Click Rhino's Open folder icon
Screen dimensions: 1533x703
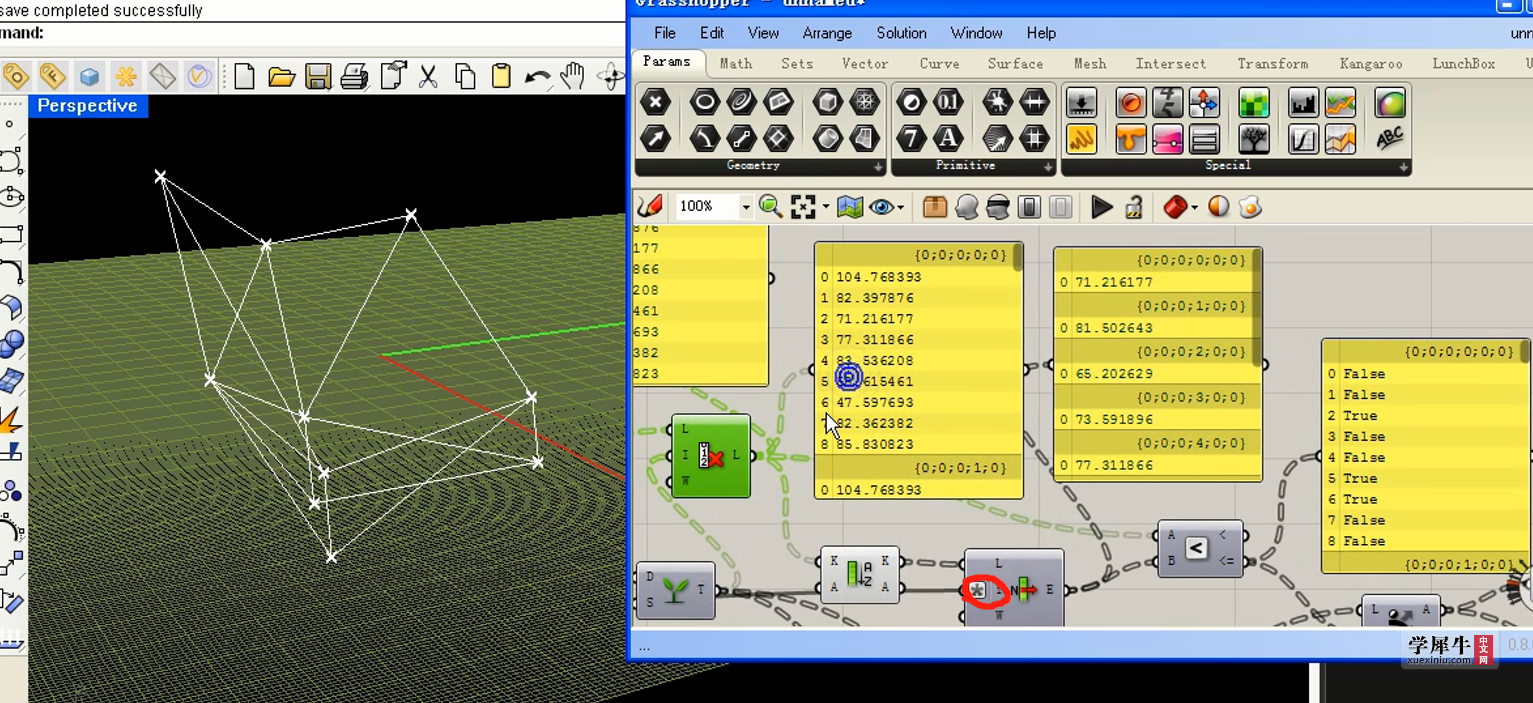click(x=281, y=76)
